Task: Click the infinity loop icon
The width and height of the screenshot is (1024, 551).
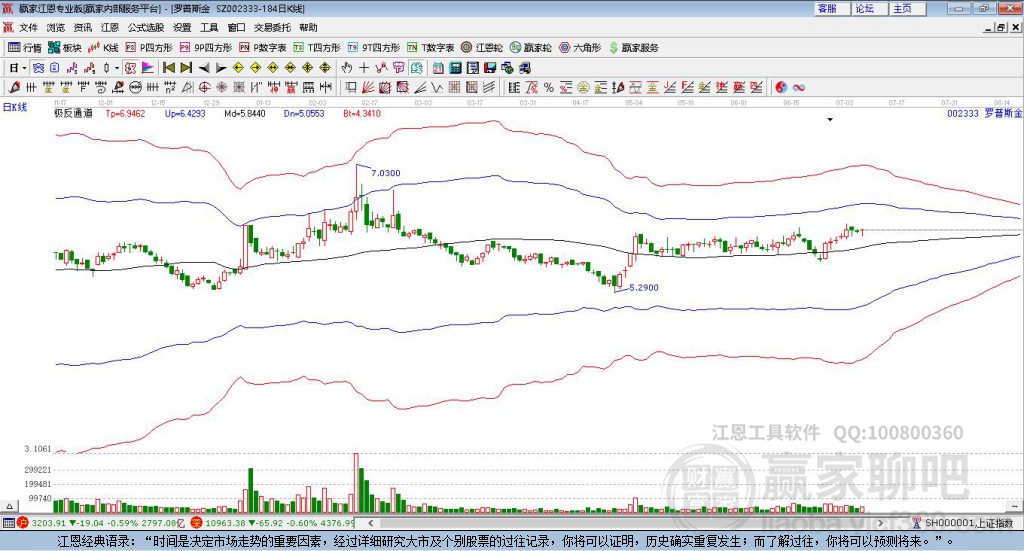Action: [x=799, y=87]
